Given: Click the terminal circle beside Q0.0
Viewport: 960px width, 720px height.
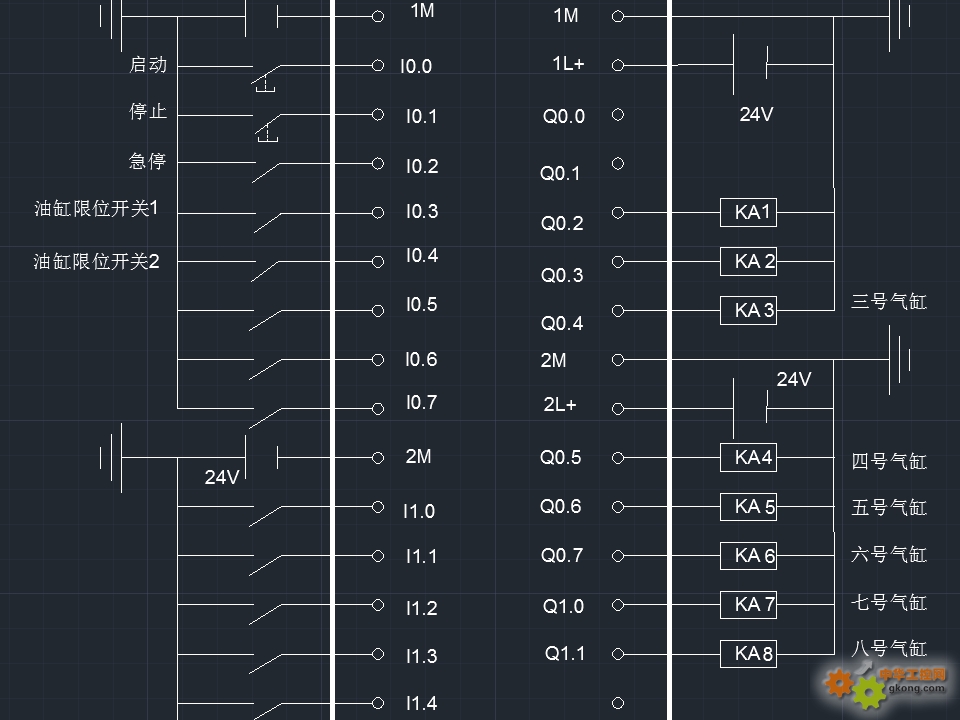Looking at the screenshot, I should (x=618, y=114).
